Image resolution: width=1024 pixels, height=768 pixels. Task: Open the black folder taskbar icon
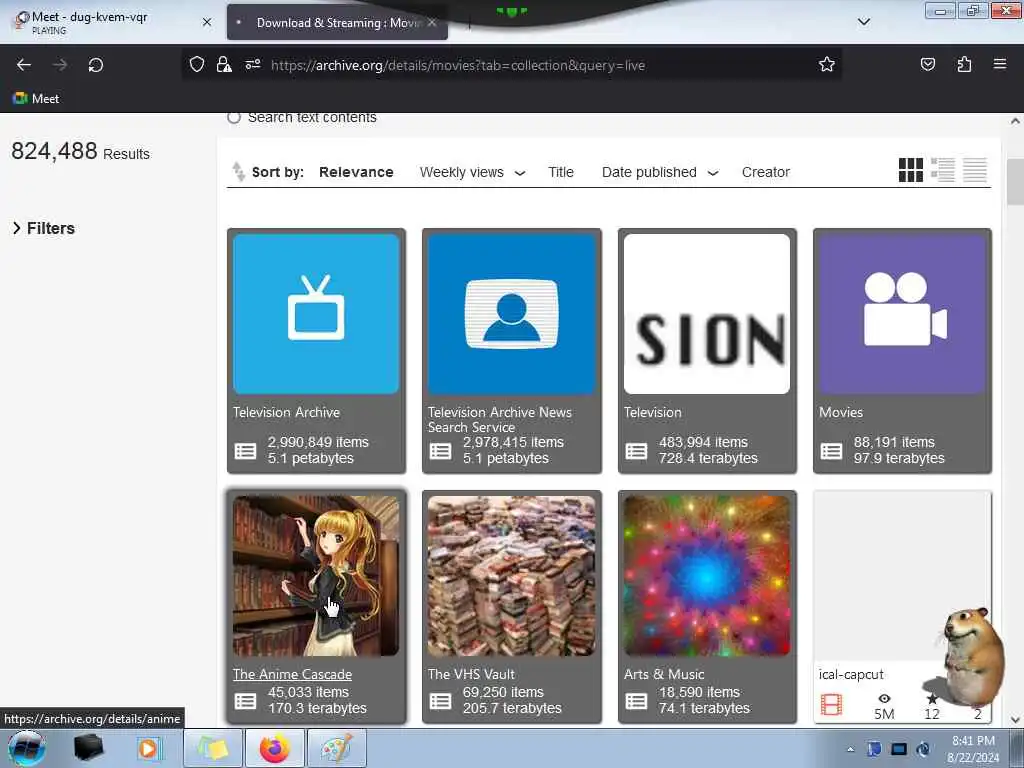coord(89,748)
